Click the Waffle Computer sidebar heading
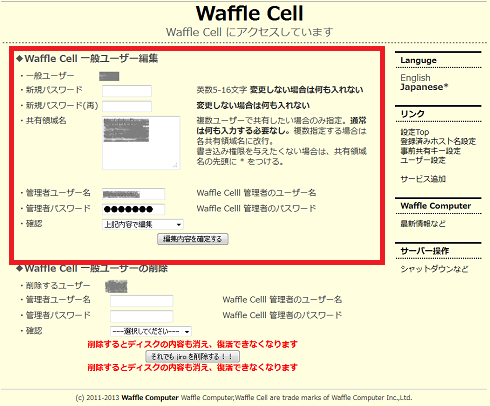 (x=436, y=206)
